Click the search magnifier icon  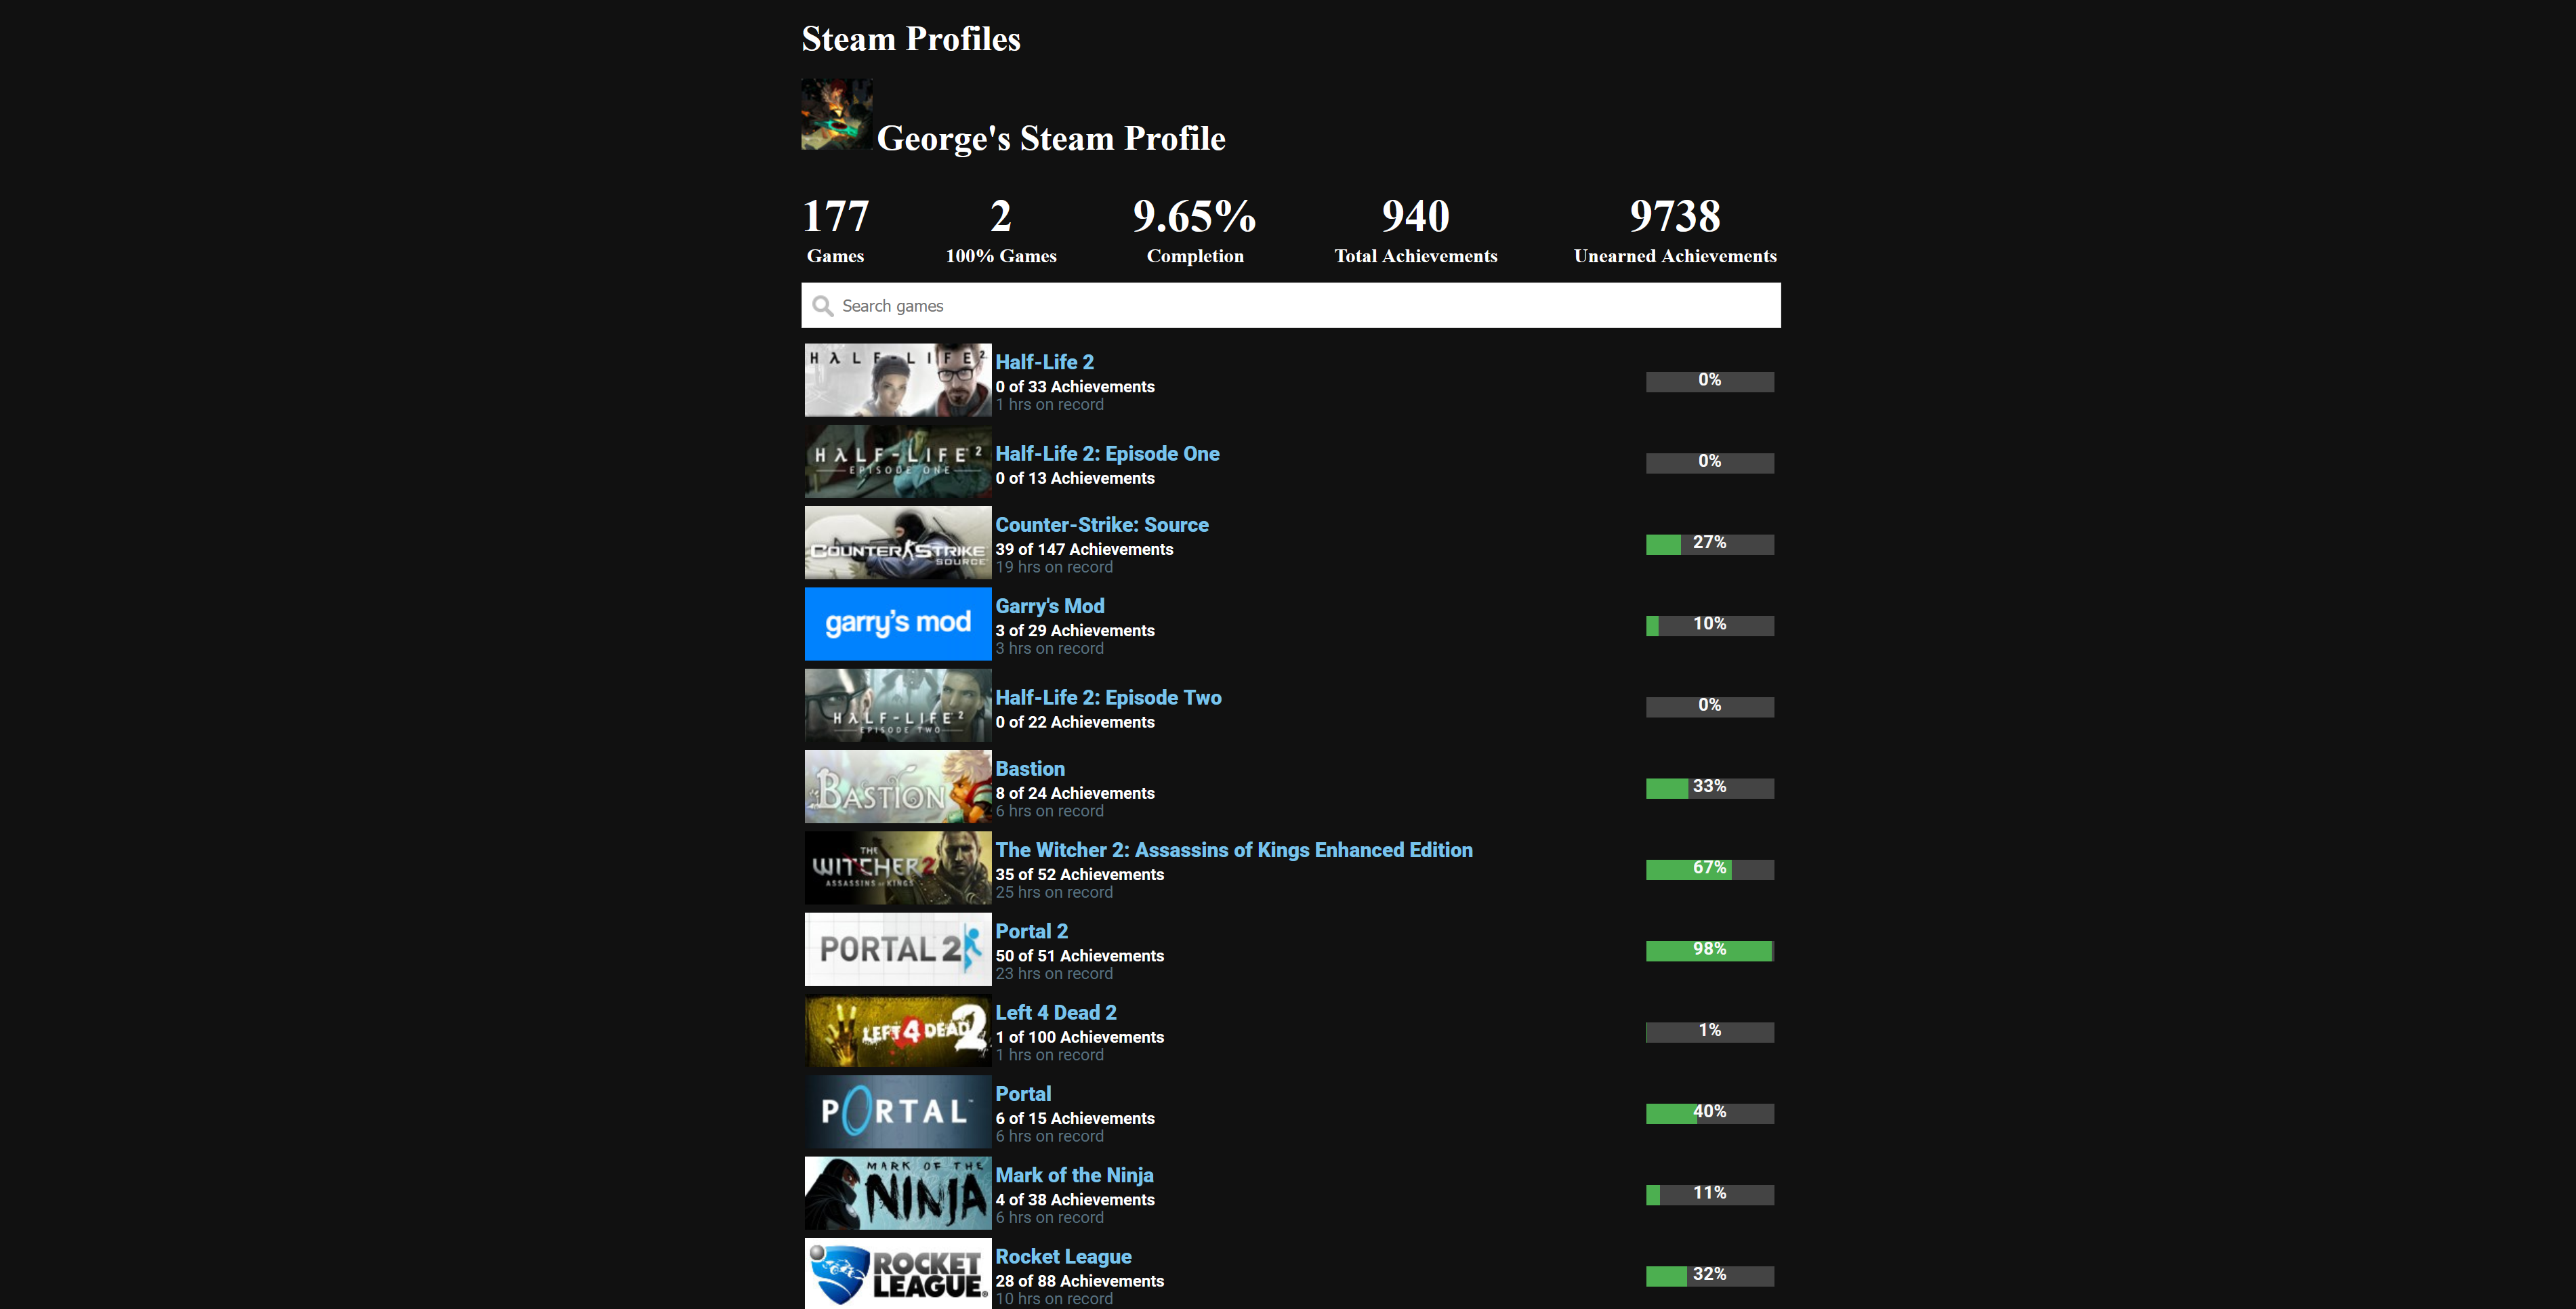pyautogui.click(x=822, y=306)
